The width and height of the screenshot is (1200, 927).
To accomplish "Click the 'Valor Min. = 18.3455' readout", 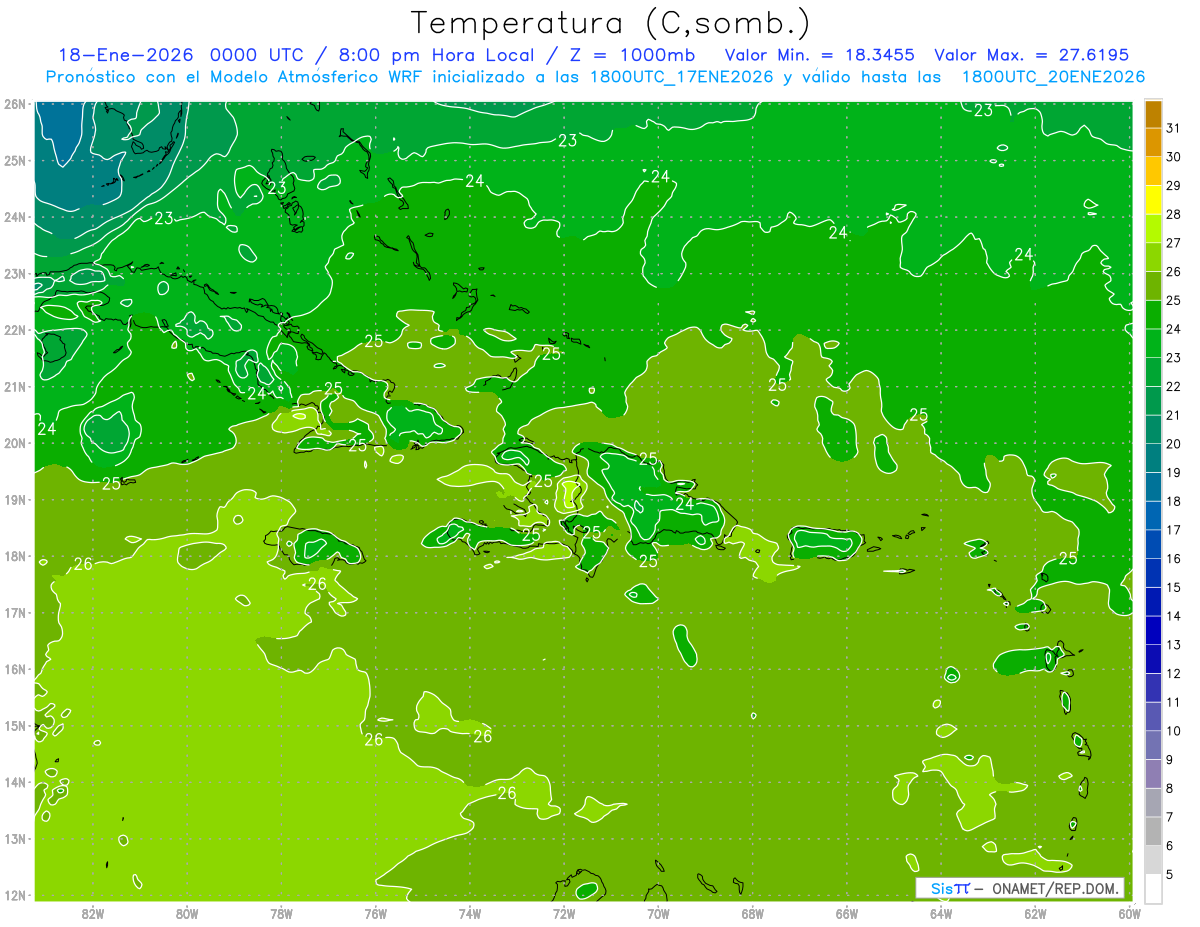I will click(821, 55).
